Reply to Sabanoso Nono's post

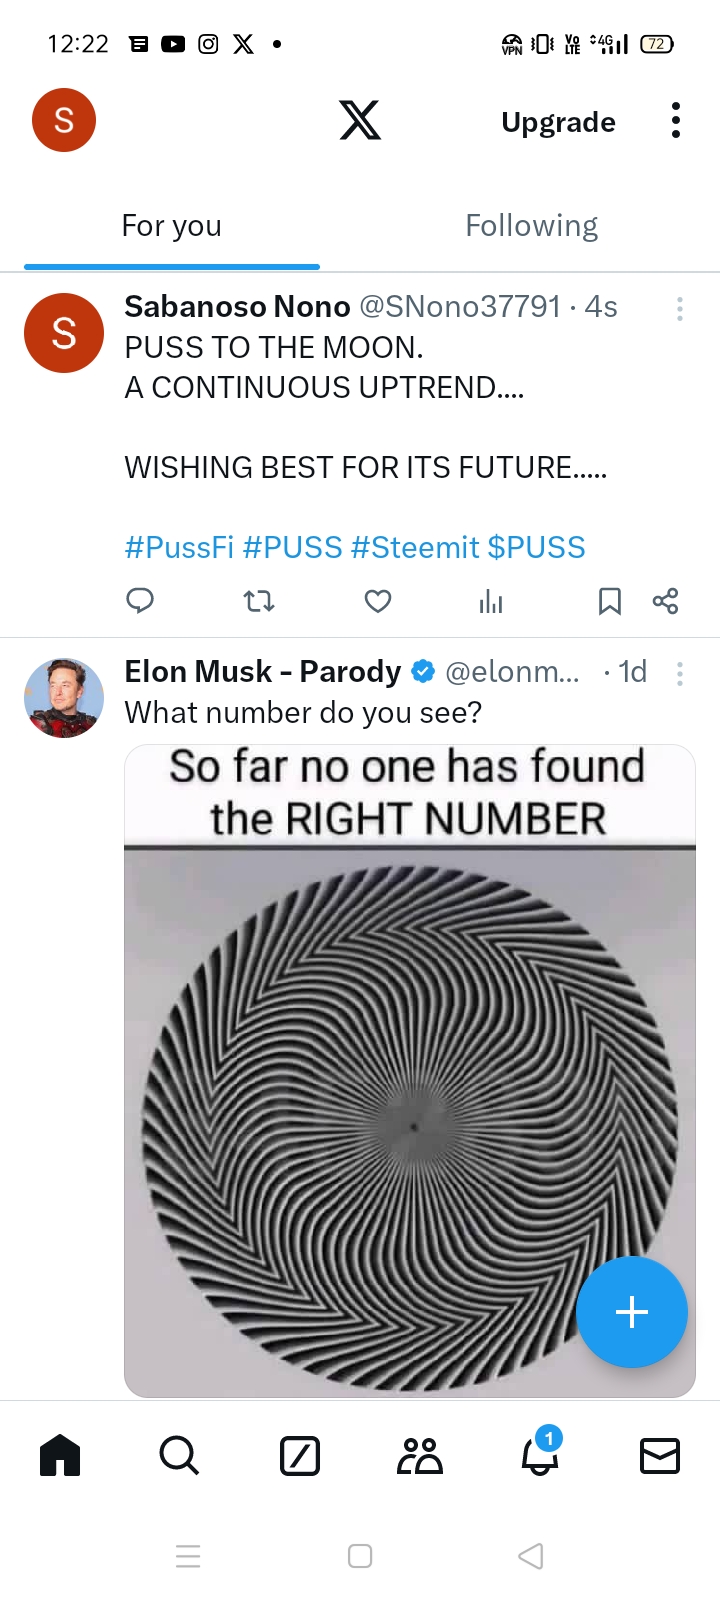point(140,600)
